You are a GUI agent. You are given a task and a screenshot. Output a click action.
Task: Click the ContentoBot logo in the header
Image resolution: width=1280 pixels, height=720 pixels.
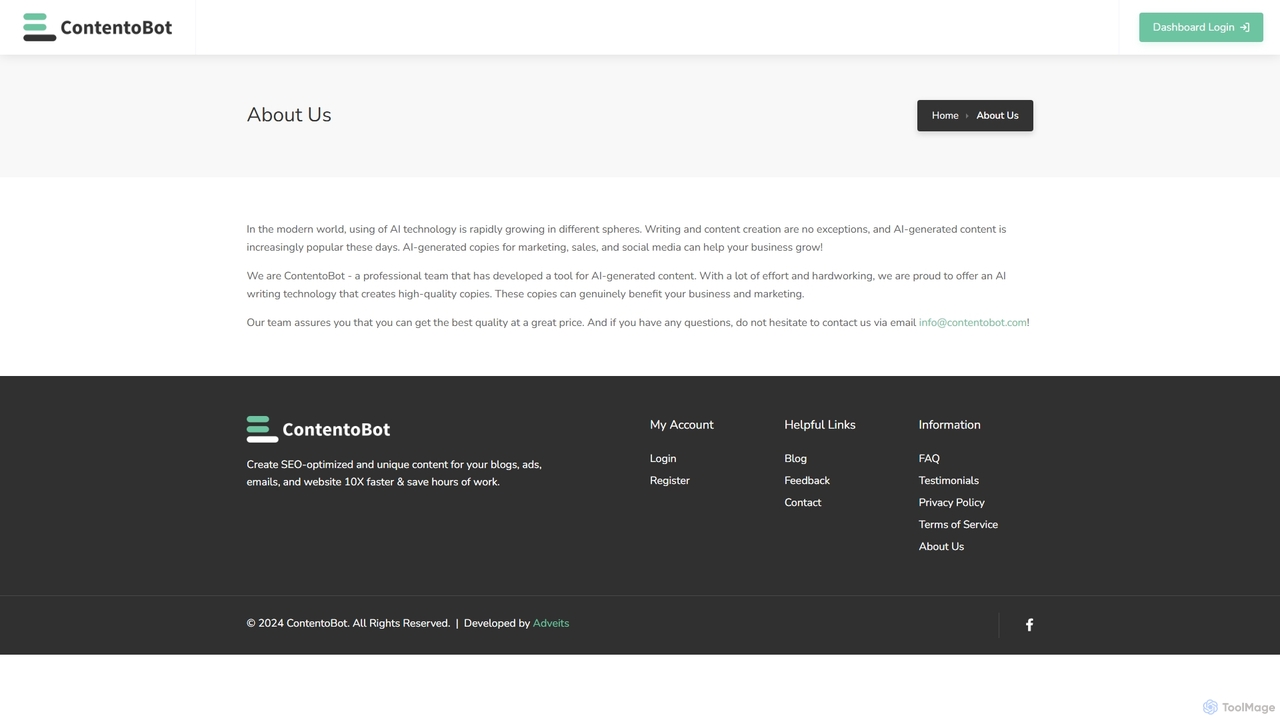(x=97, y=27)
